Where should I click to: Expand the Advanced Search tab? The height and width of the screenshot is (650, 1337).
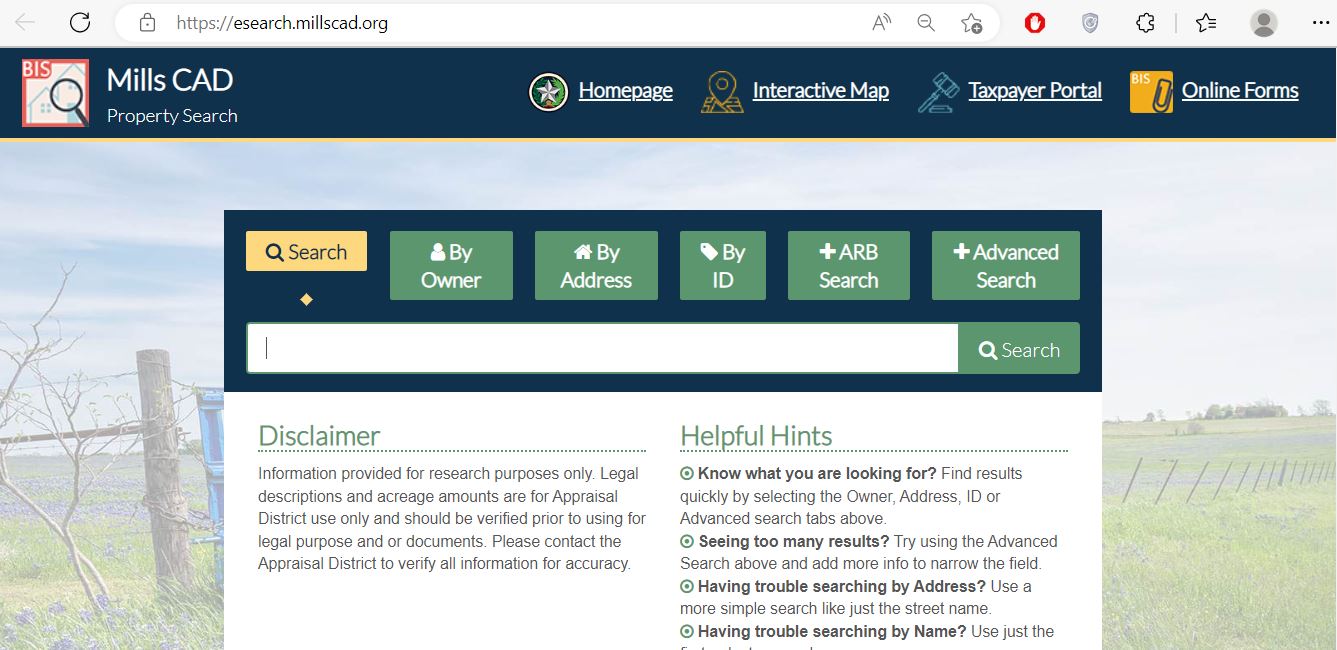coord(1005,266)
